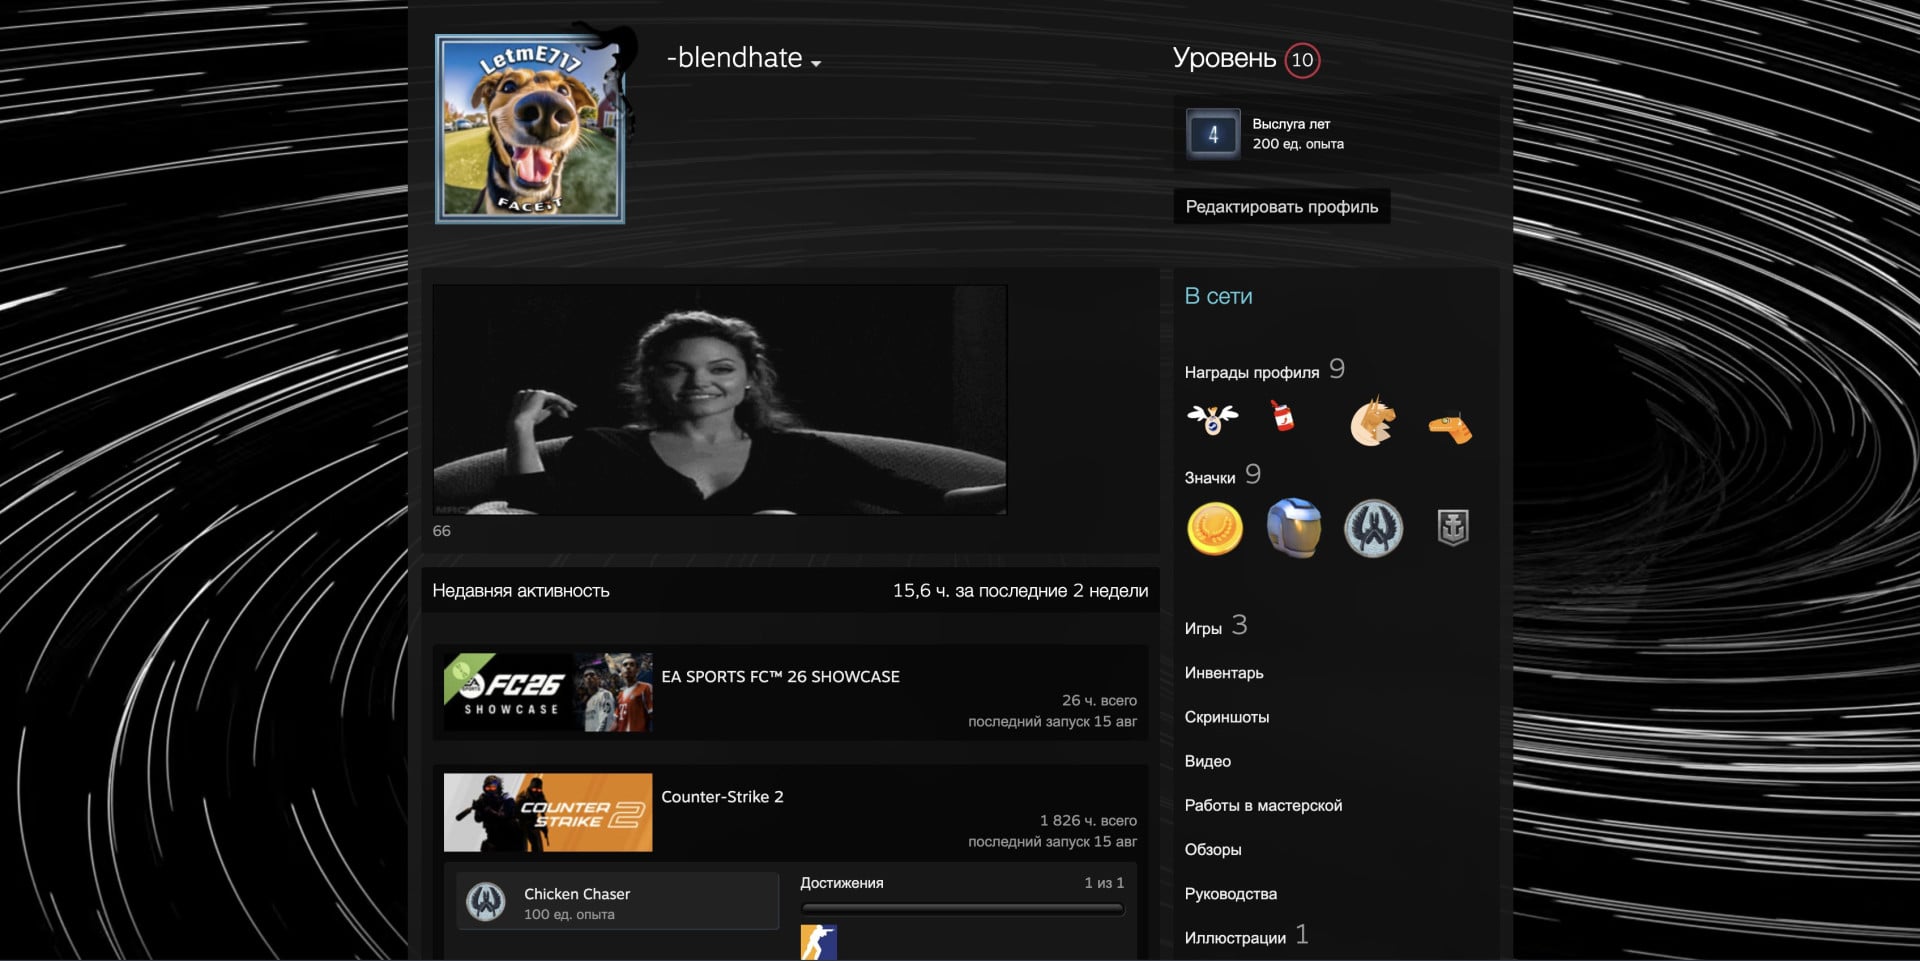Open the anchor shield badge
This screenshot has height=961, width=1920.
click(1453, 527)
